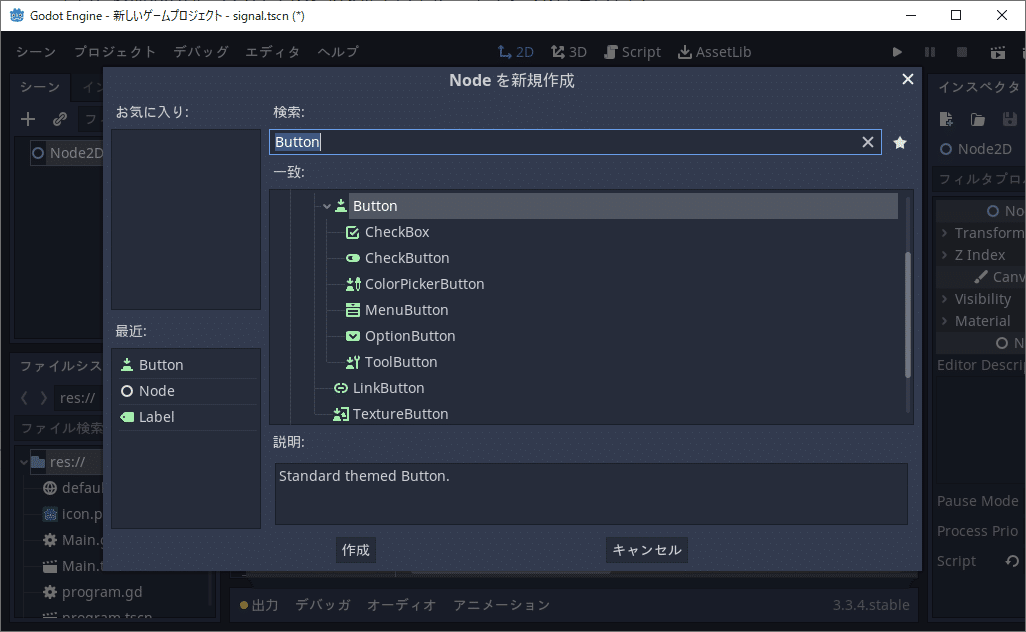Image resolution: width=1026 pixels, height=632 pixels.
Task: Open 出力 output panel
Action: coord(259,605)
